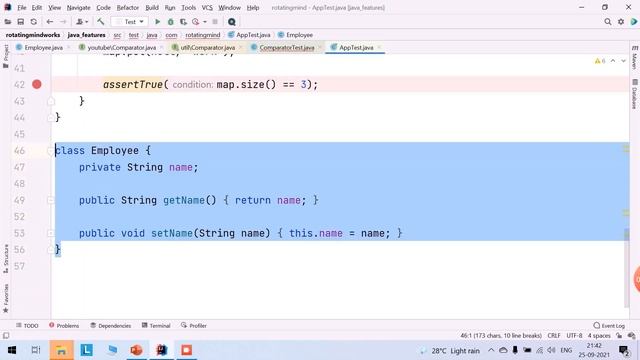Open the Event Log
The width and height of the screenshot is (640, 360).
[x=609, y=326]
